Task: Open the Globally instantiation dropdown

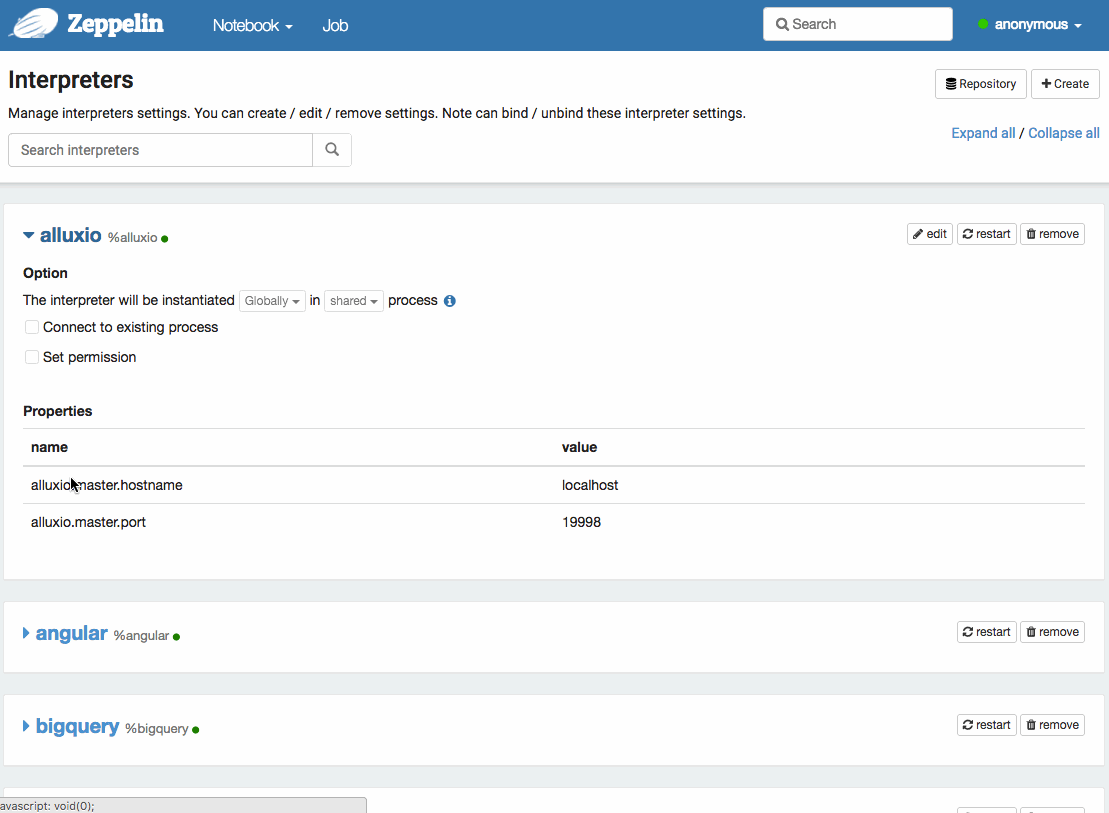Action: (272, 301)
